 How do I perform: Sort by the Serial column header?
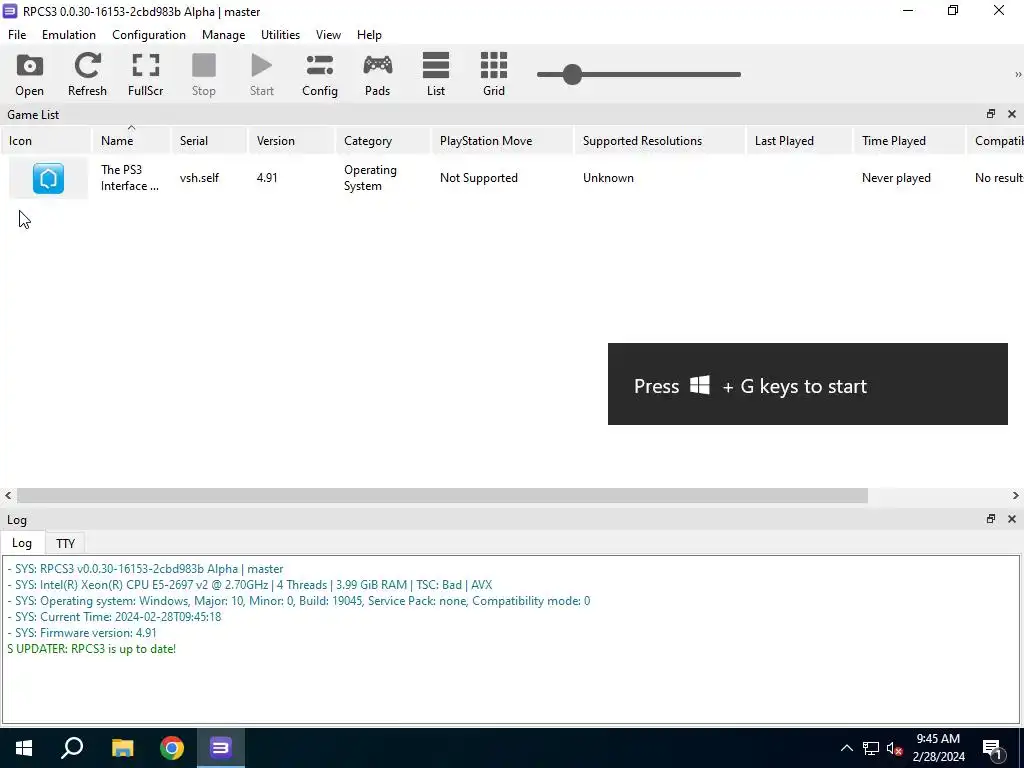(209, 140)
